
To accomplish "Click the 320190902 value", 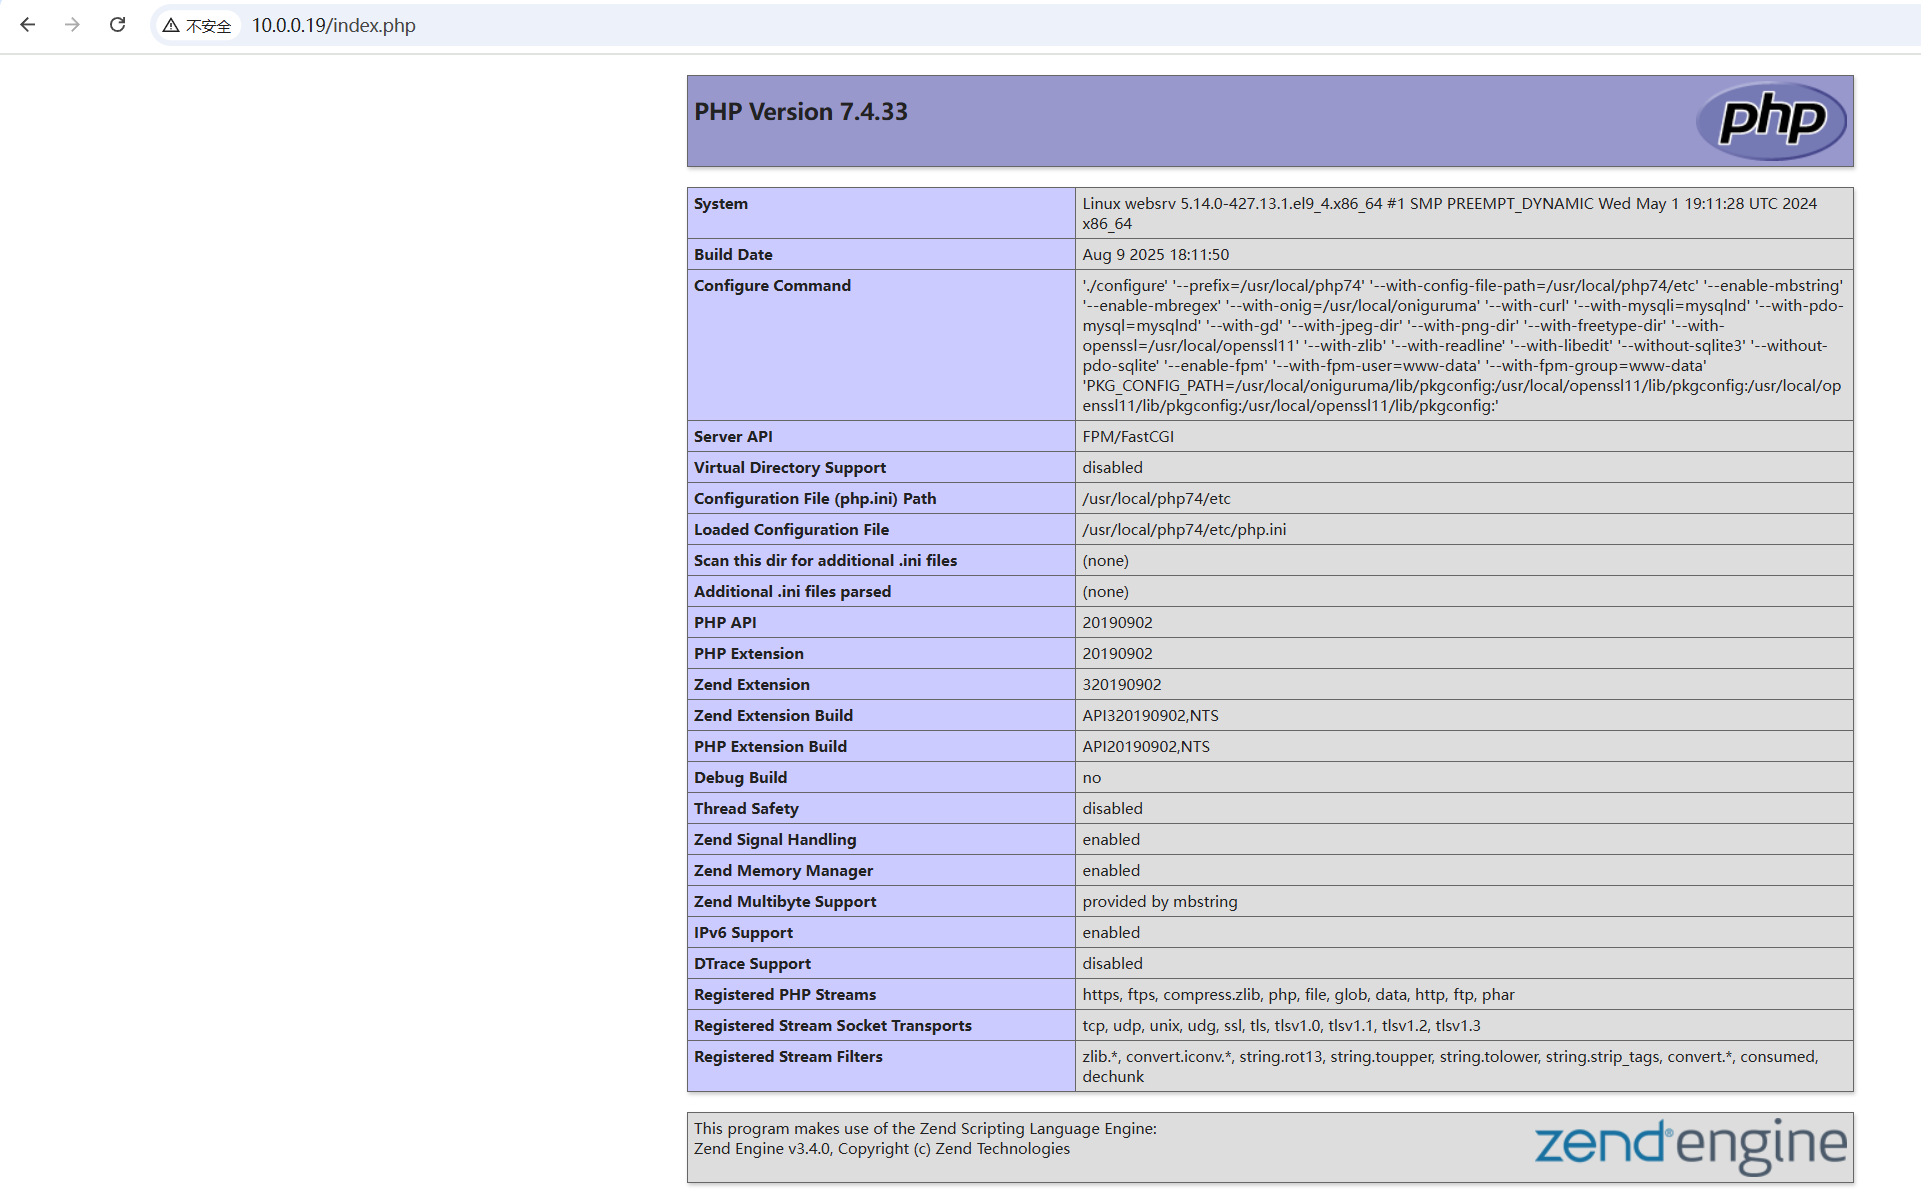I will point(1121,685).
